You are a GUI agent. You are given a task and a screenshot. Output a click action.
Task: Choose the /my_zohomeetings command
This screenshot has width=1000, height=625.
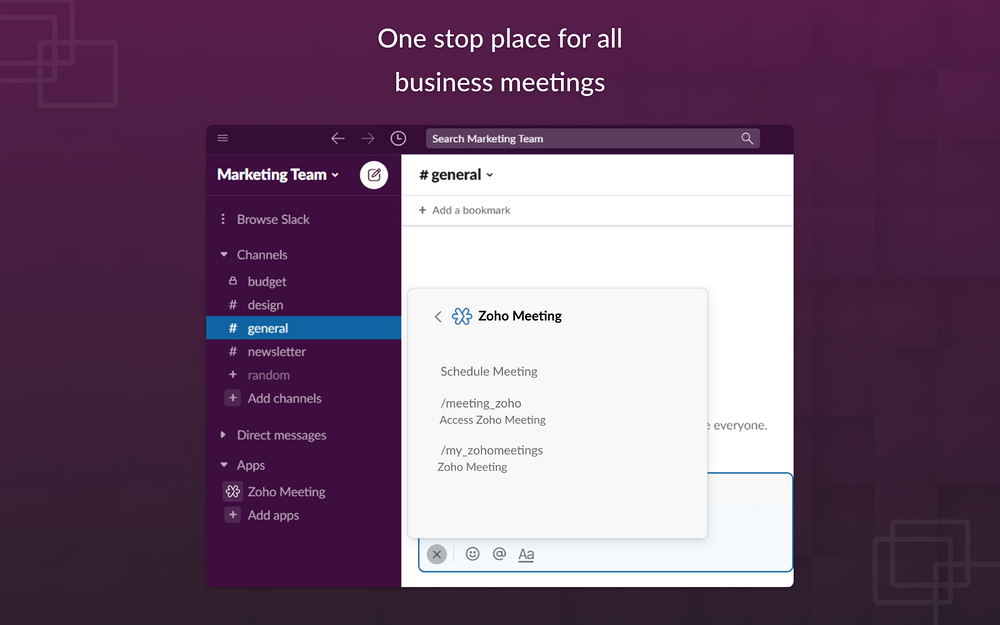tap(492, 450)
